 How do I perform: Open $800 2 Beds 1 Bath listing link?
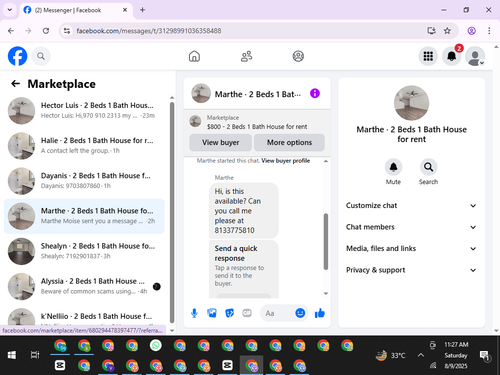tap(257, 127)
